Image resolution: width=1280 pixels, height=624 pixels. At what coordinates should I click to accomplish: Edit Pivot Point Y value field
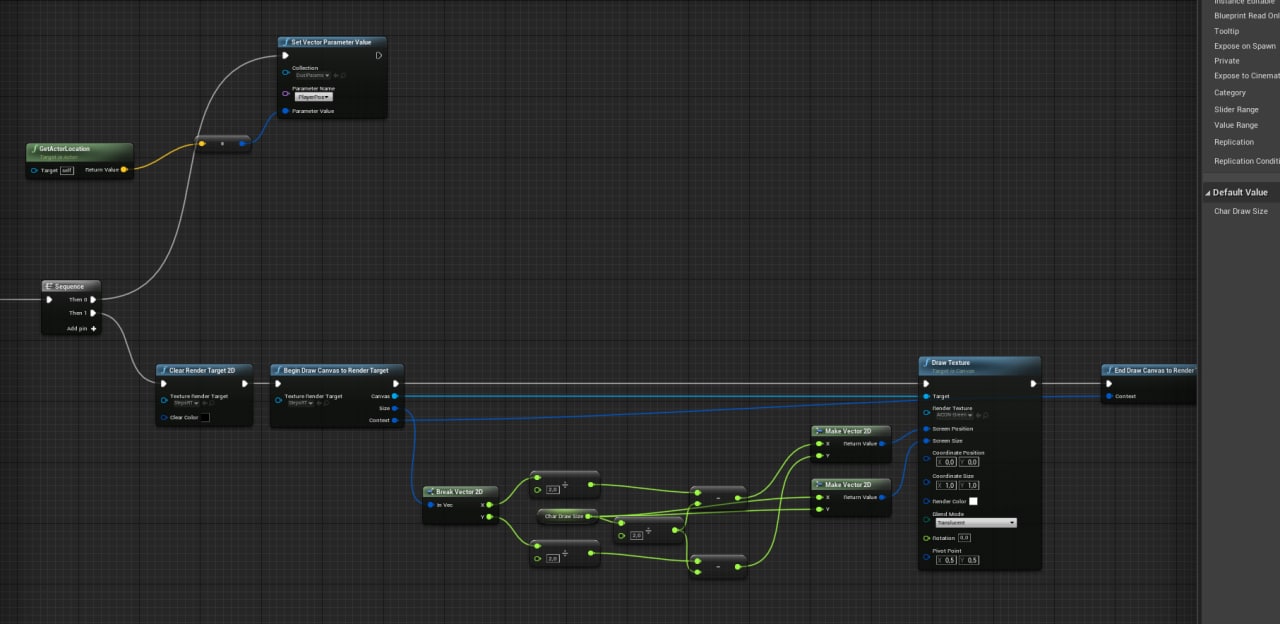click(x=969, y=560)
